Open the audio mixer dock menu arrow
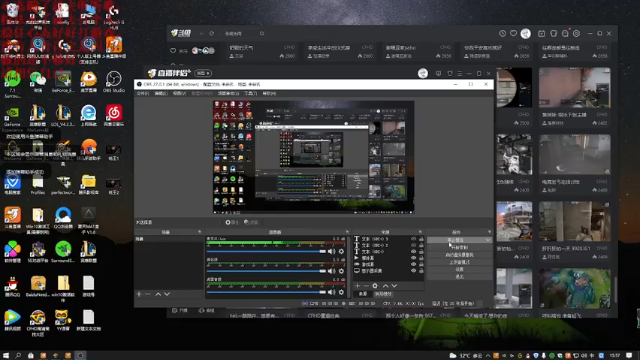Viewport: 640px width, 360px height. [347, 232]
